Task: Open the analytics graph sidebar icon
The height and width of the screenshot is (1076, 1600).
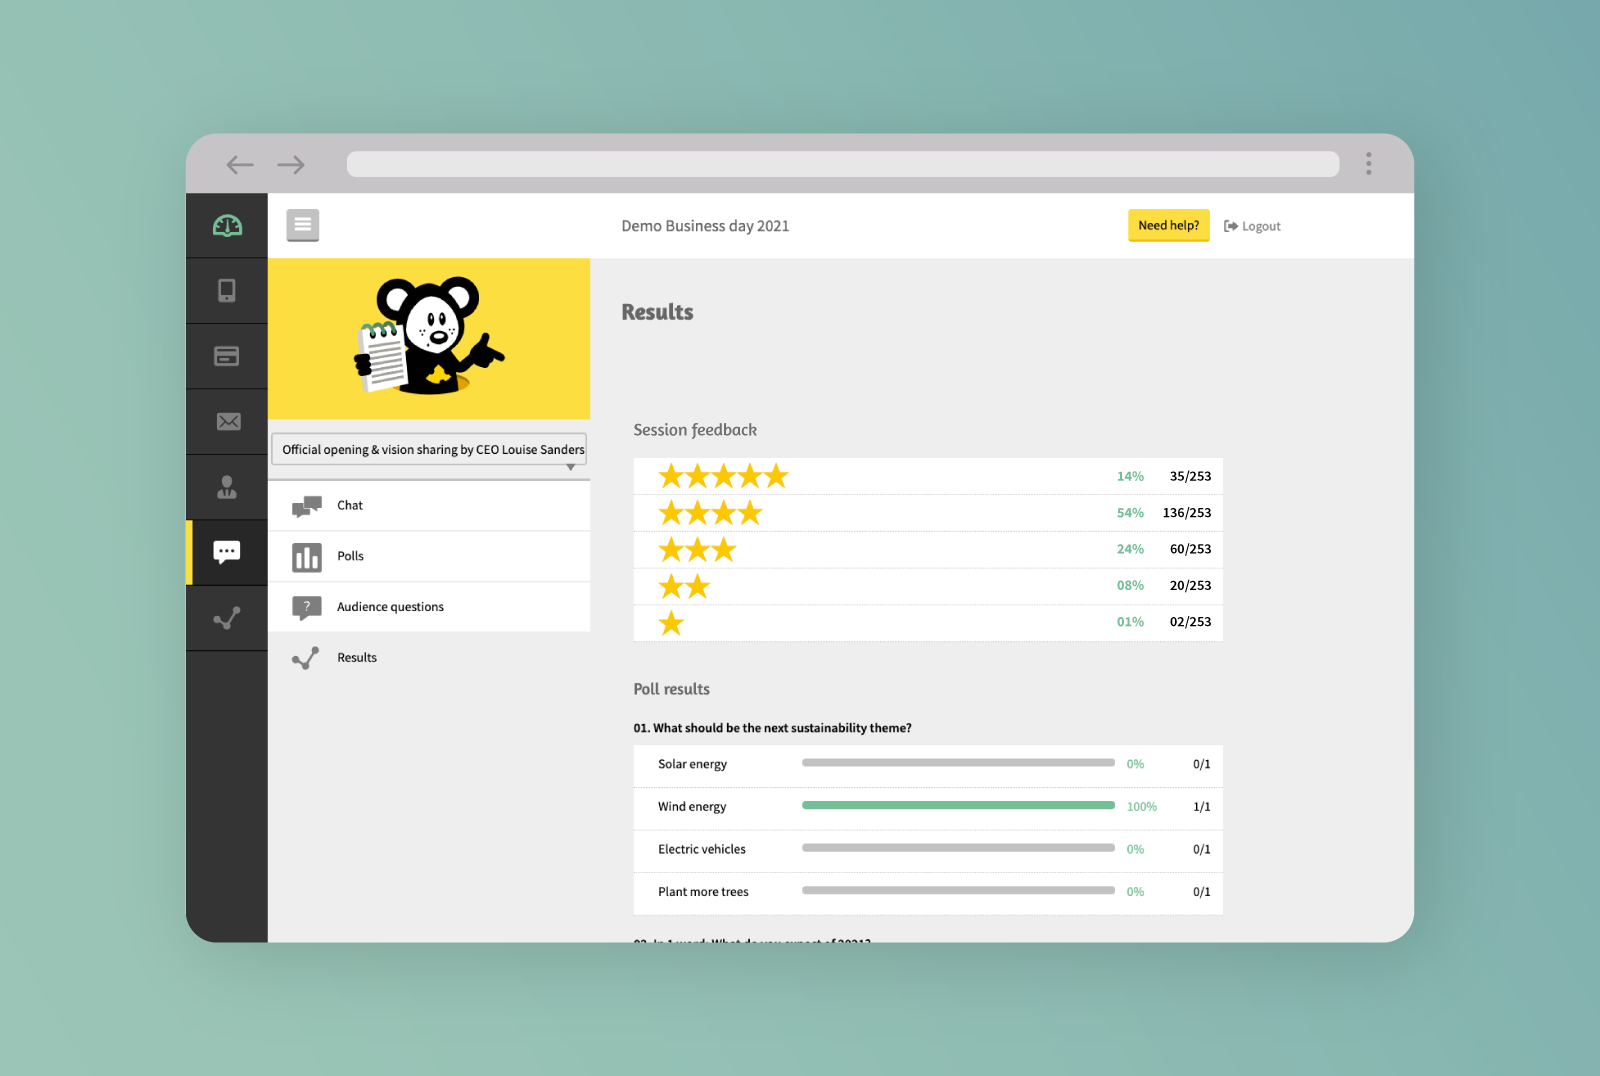Action: tap(227, 618)
